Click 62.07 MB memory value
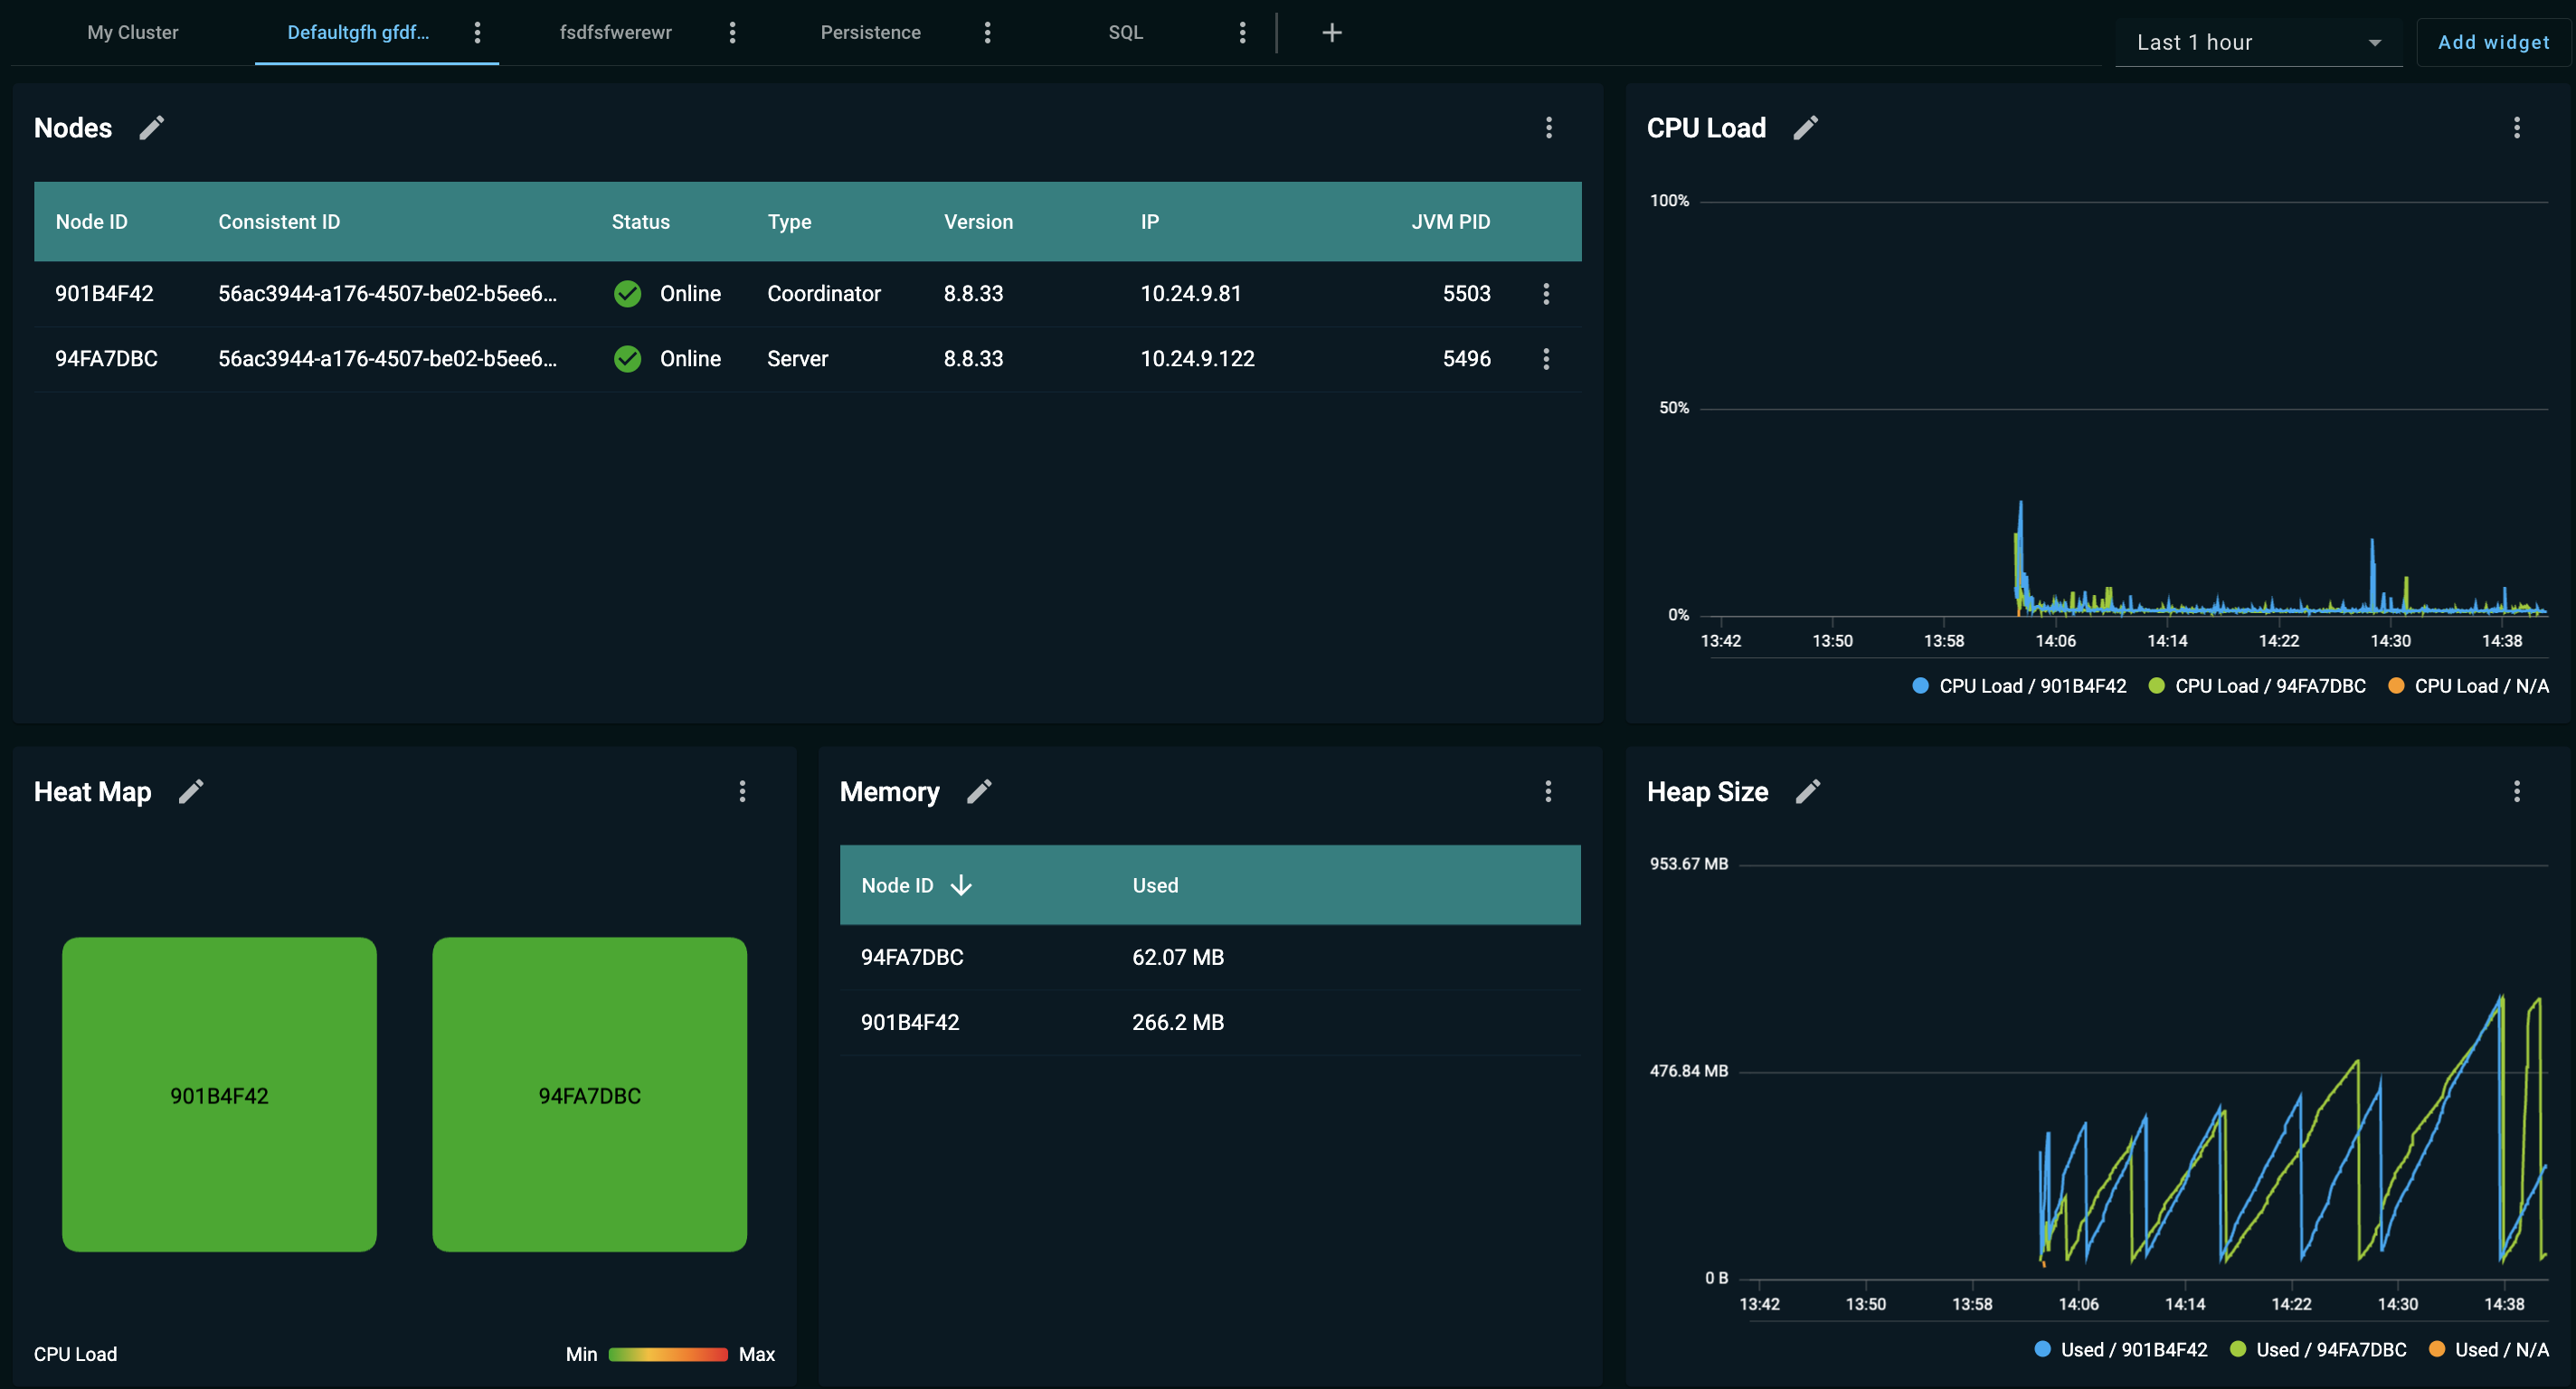The image size is (2576, 1389). click(x=1178, y=958)
